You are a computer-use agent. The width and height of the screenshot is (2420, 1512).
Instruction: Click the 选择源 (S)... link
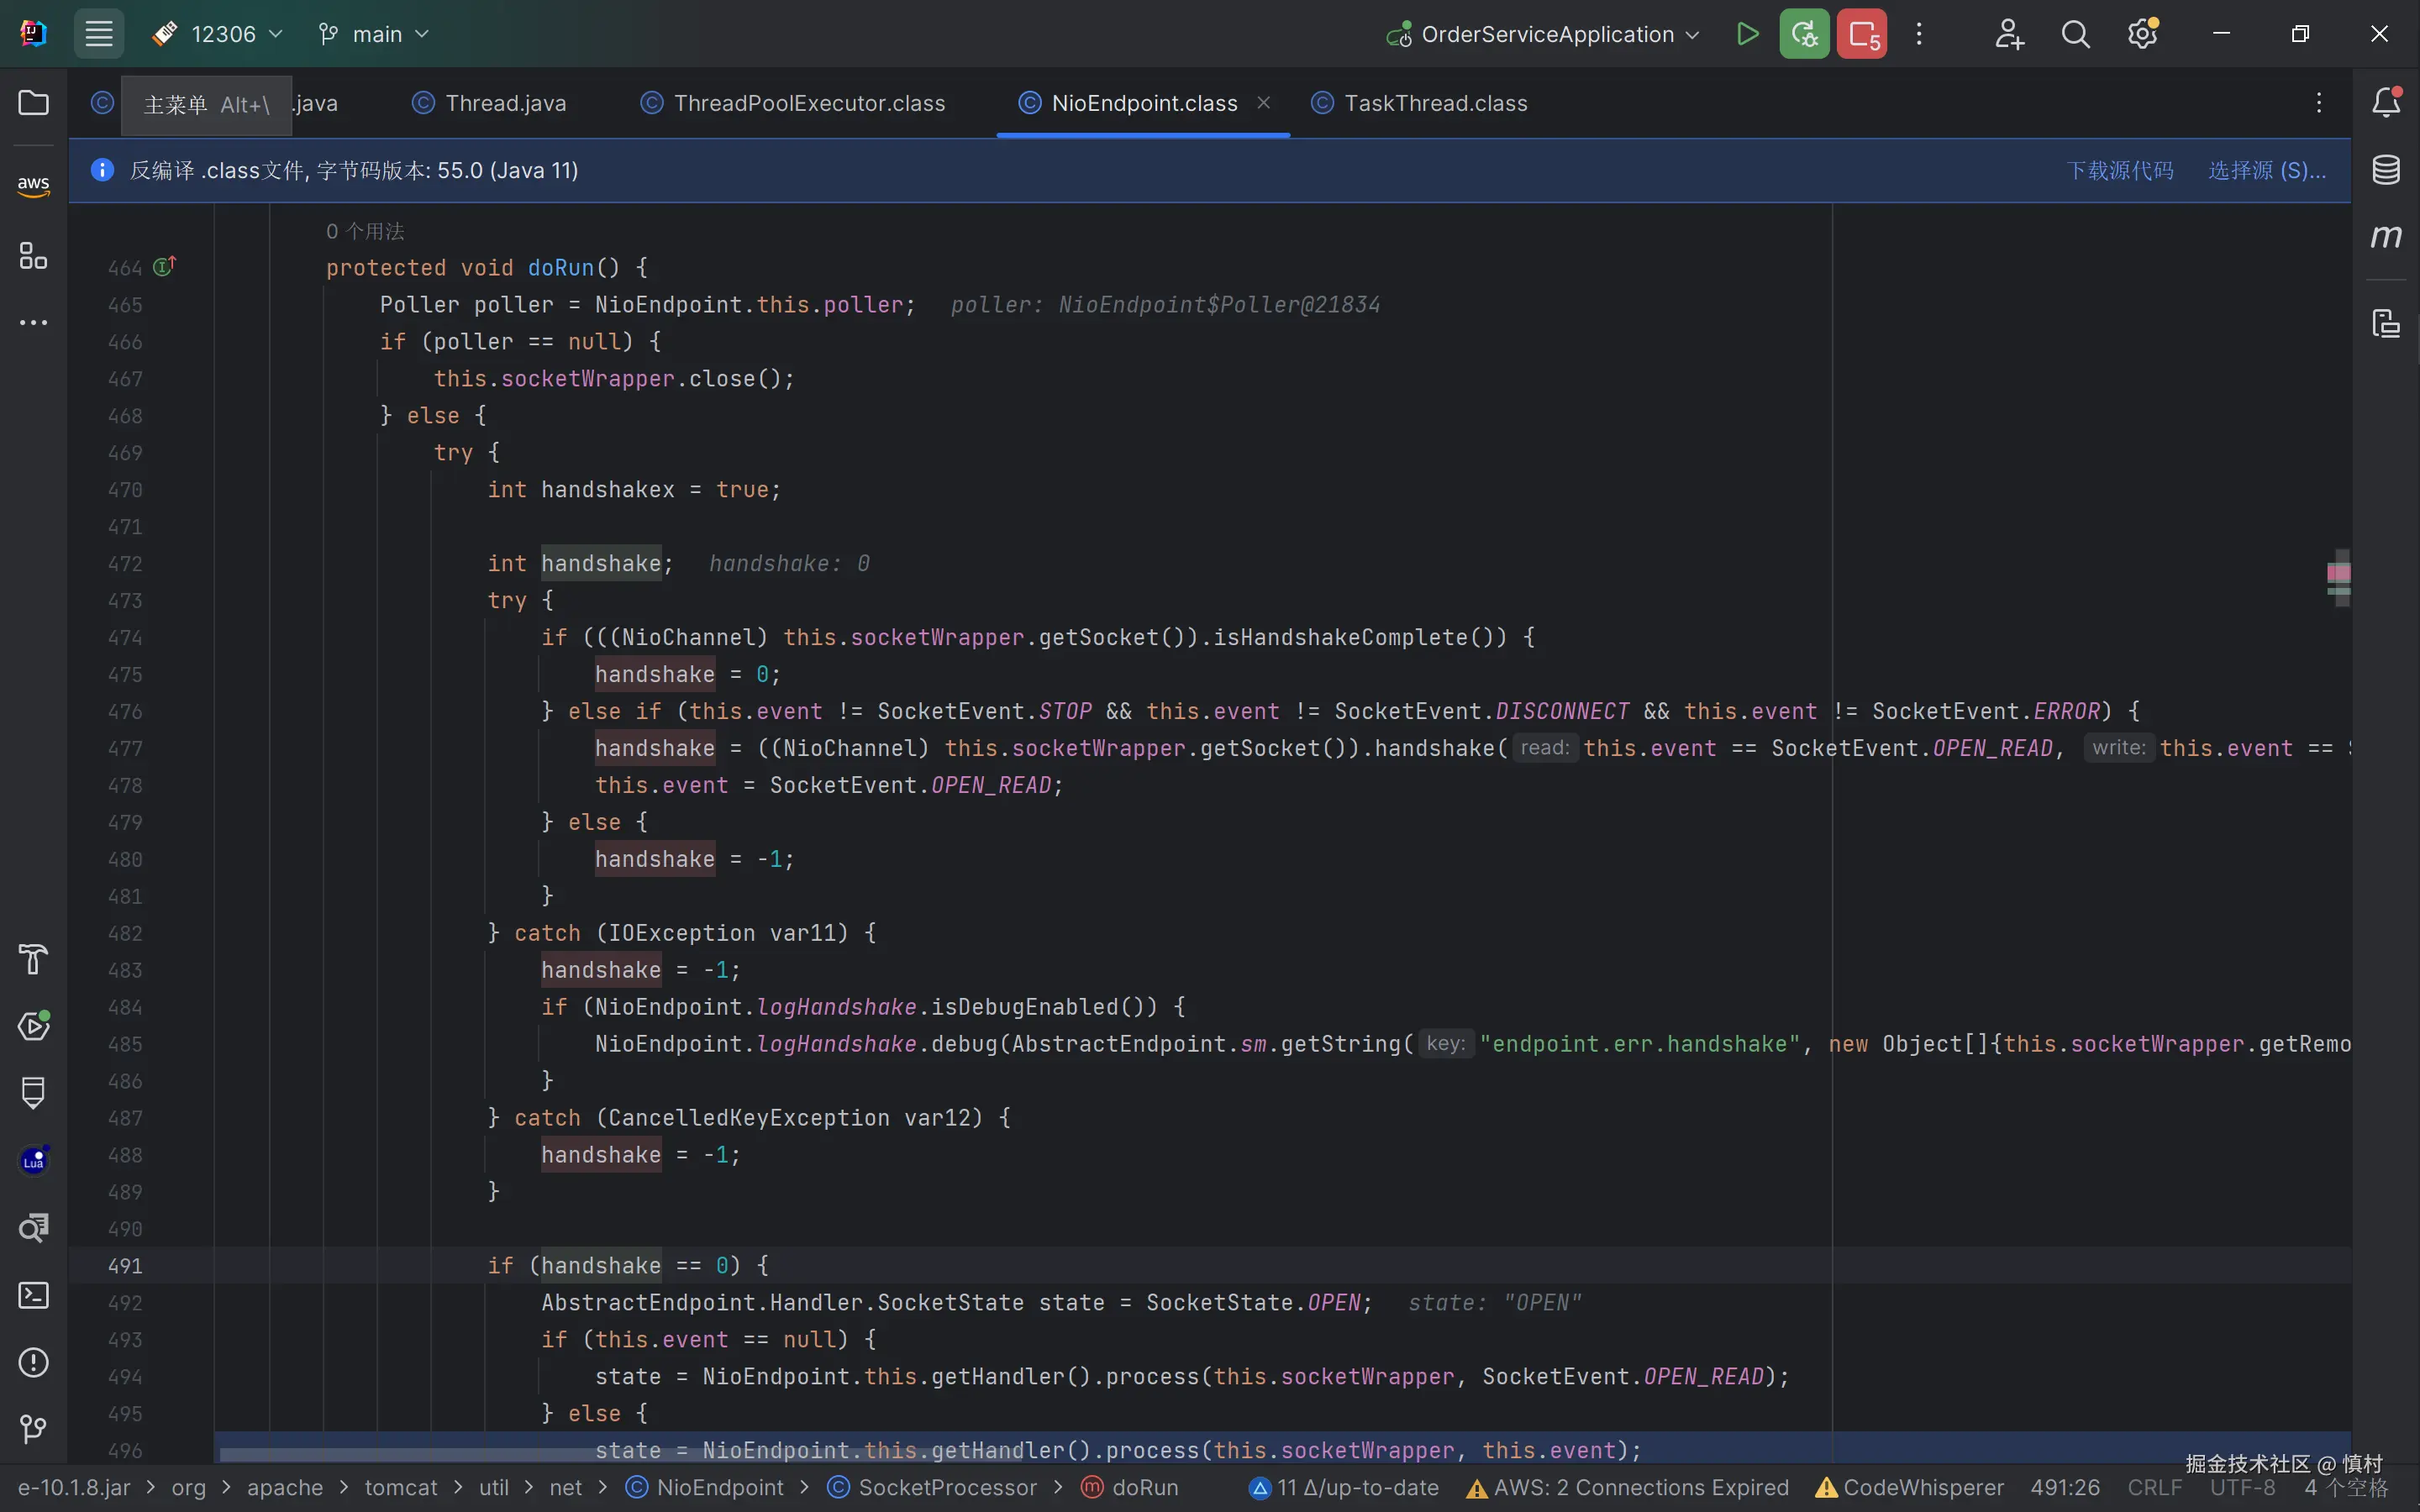click(x=2266, y=170)
